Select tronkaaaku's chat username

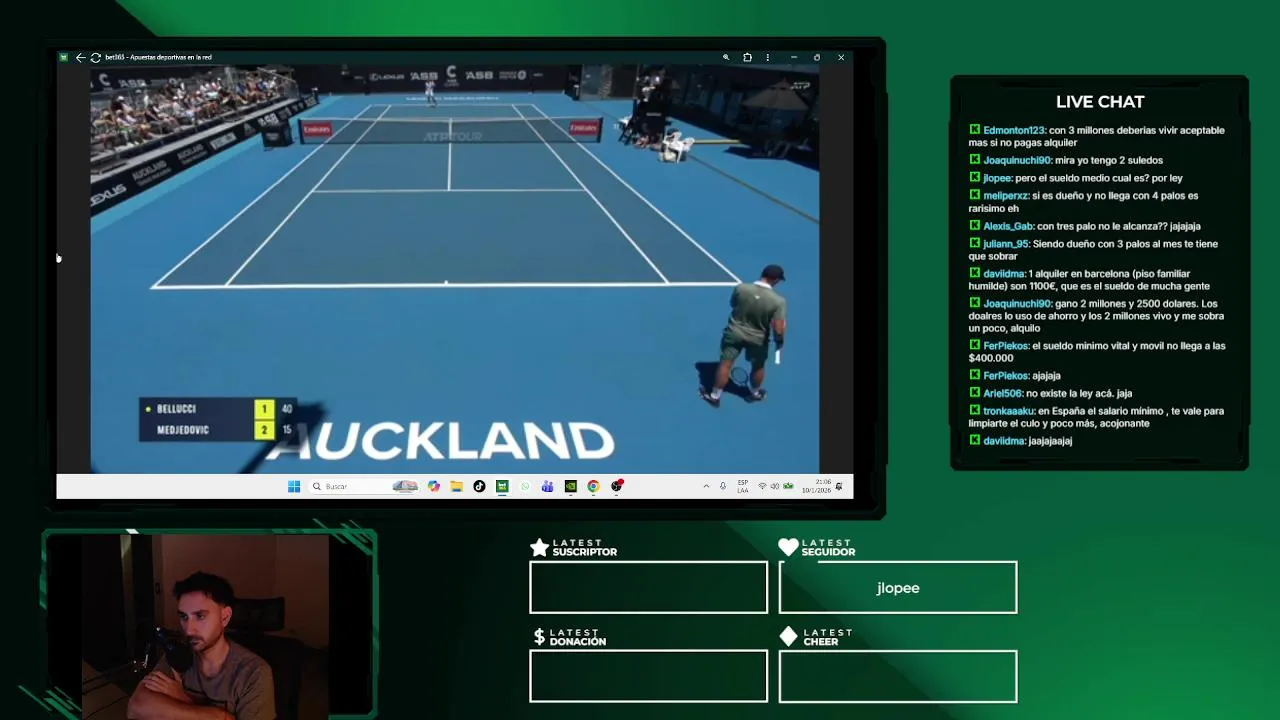click(1008, 411)
